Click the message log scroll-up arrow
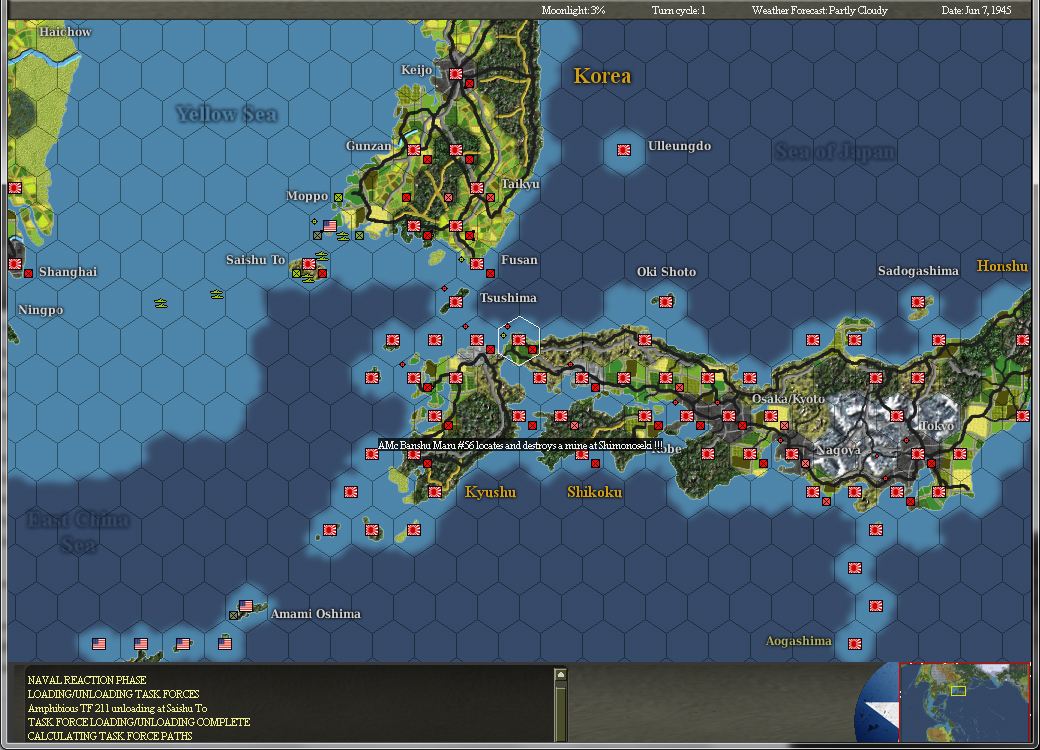This screenshot has height=750, width=1040. pos(560,674)
